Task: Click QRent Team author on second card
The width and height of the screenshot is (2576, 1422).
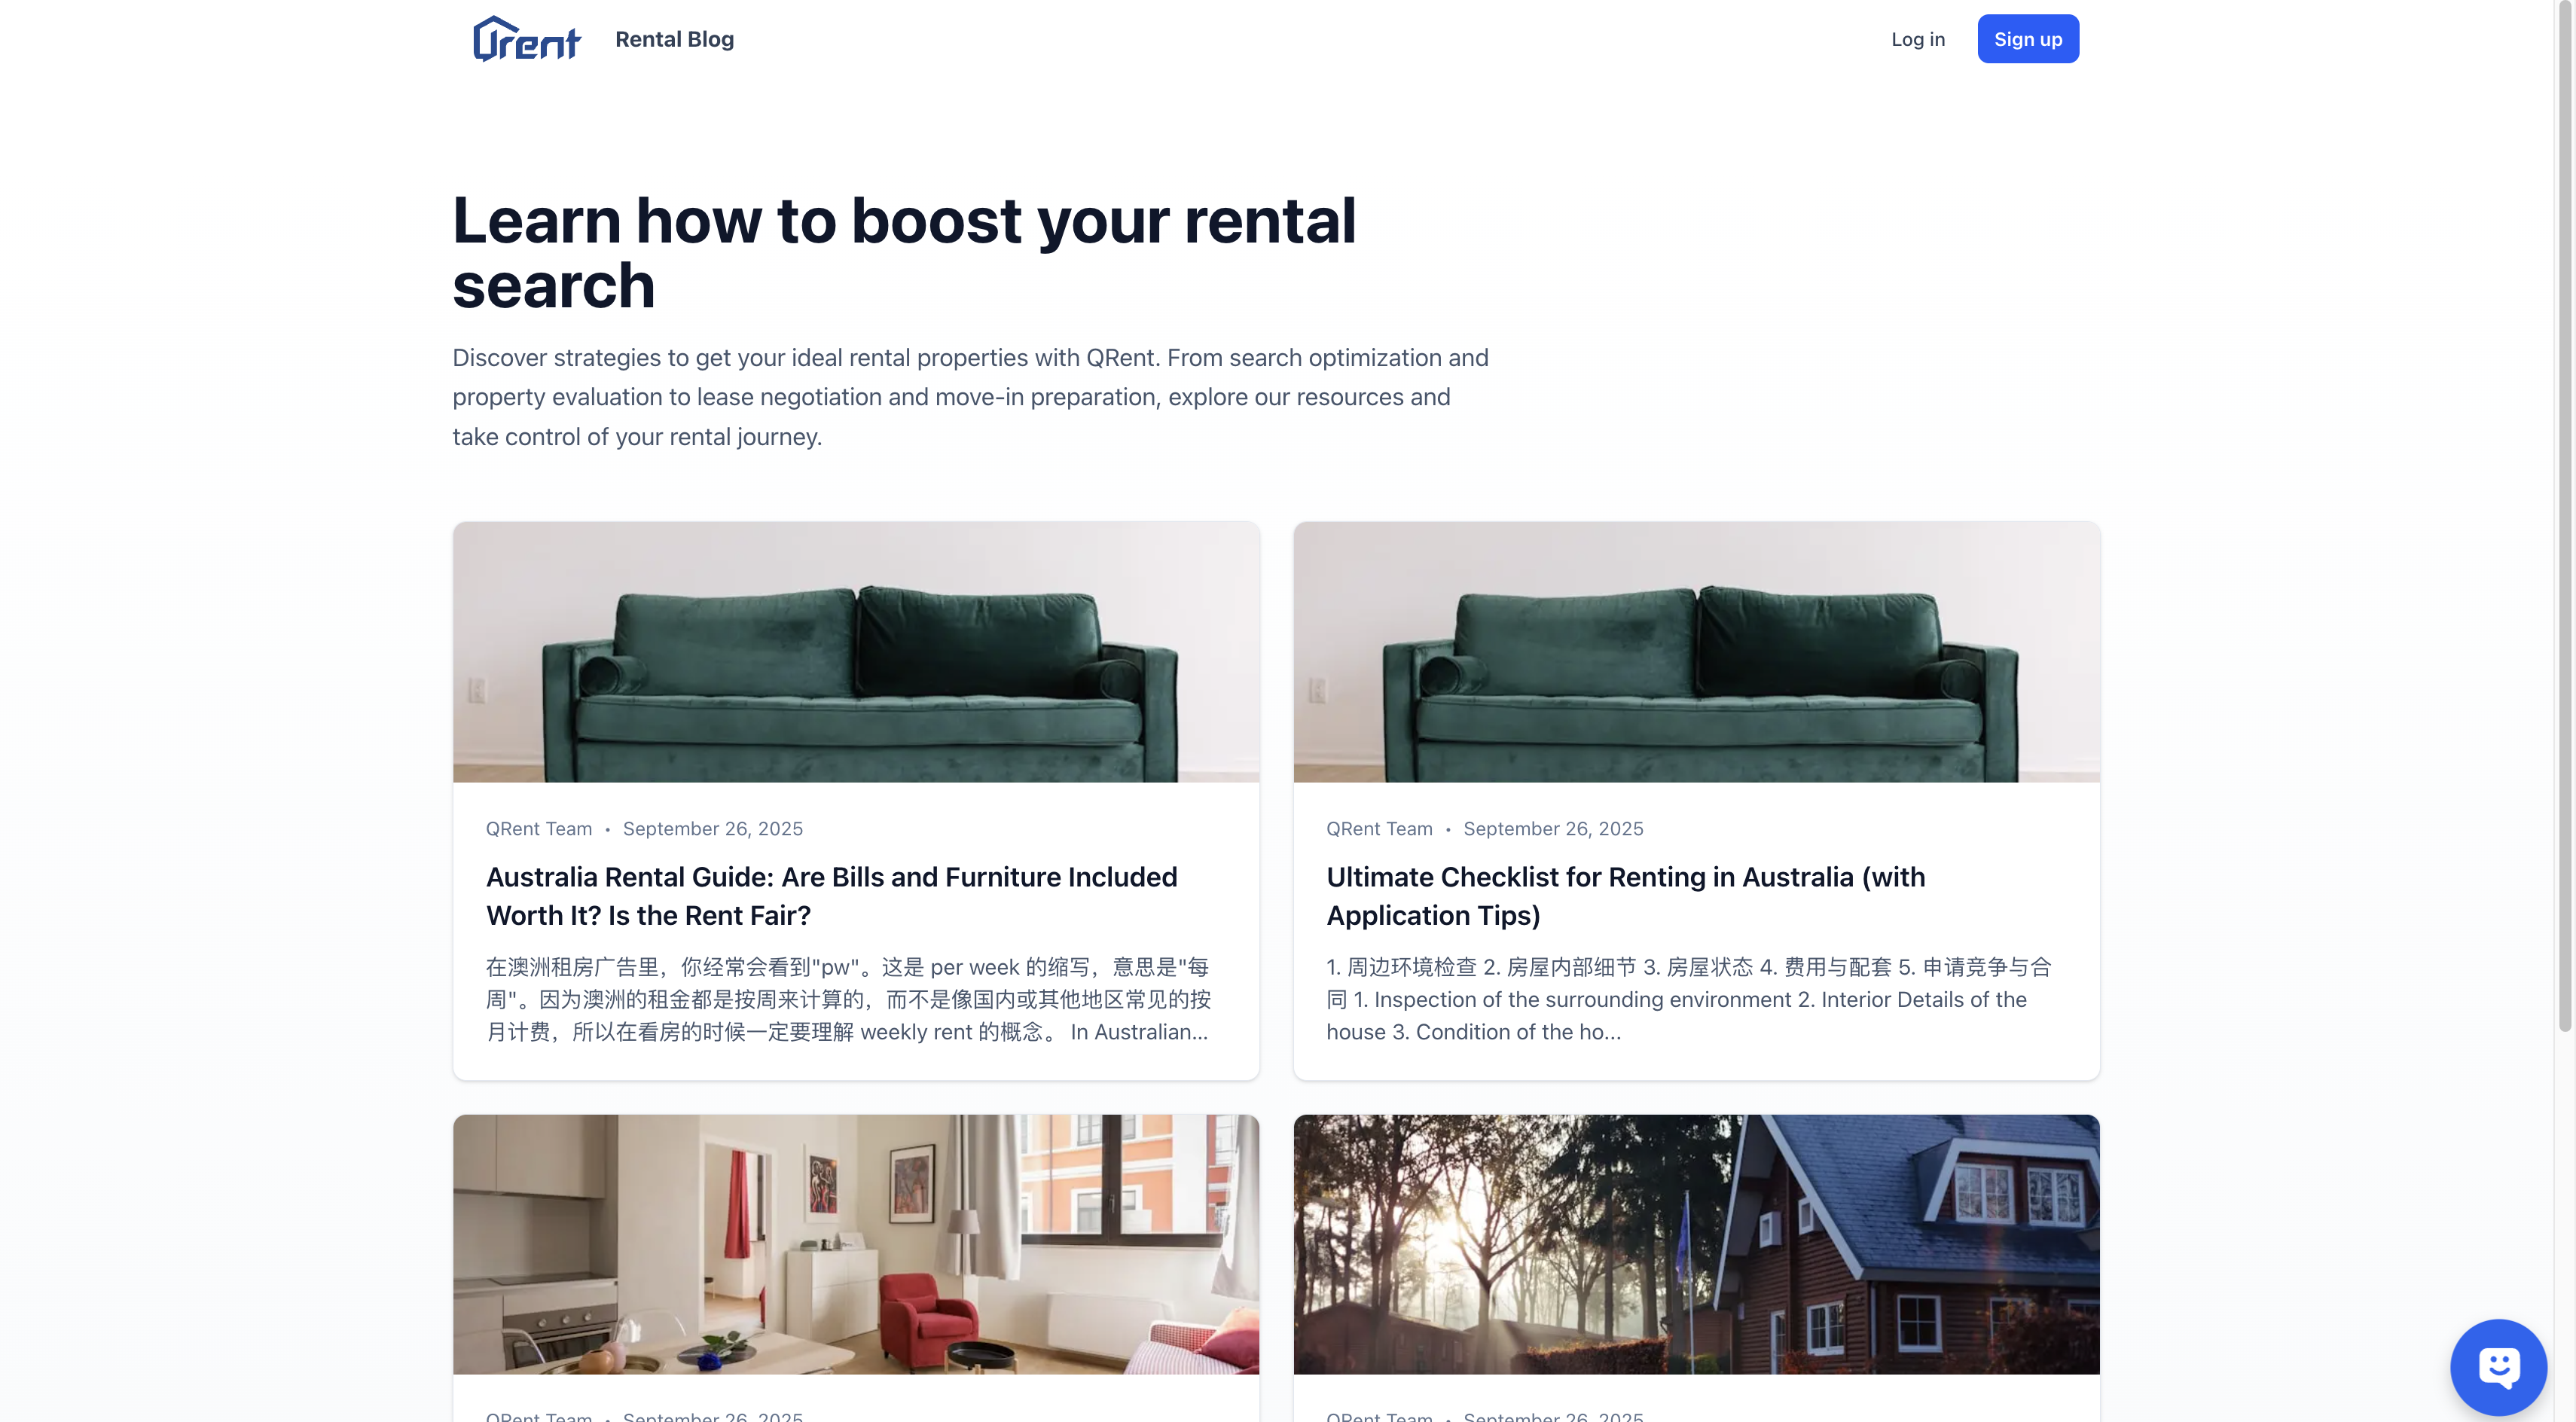Action: [1379, 829]
